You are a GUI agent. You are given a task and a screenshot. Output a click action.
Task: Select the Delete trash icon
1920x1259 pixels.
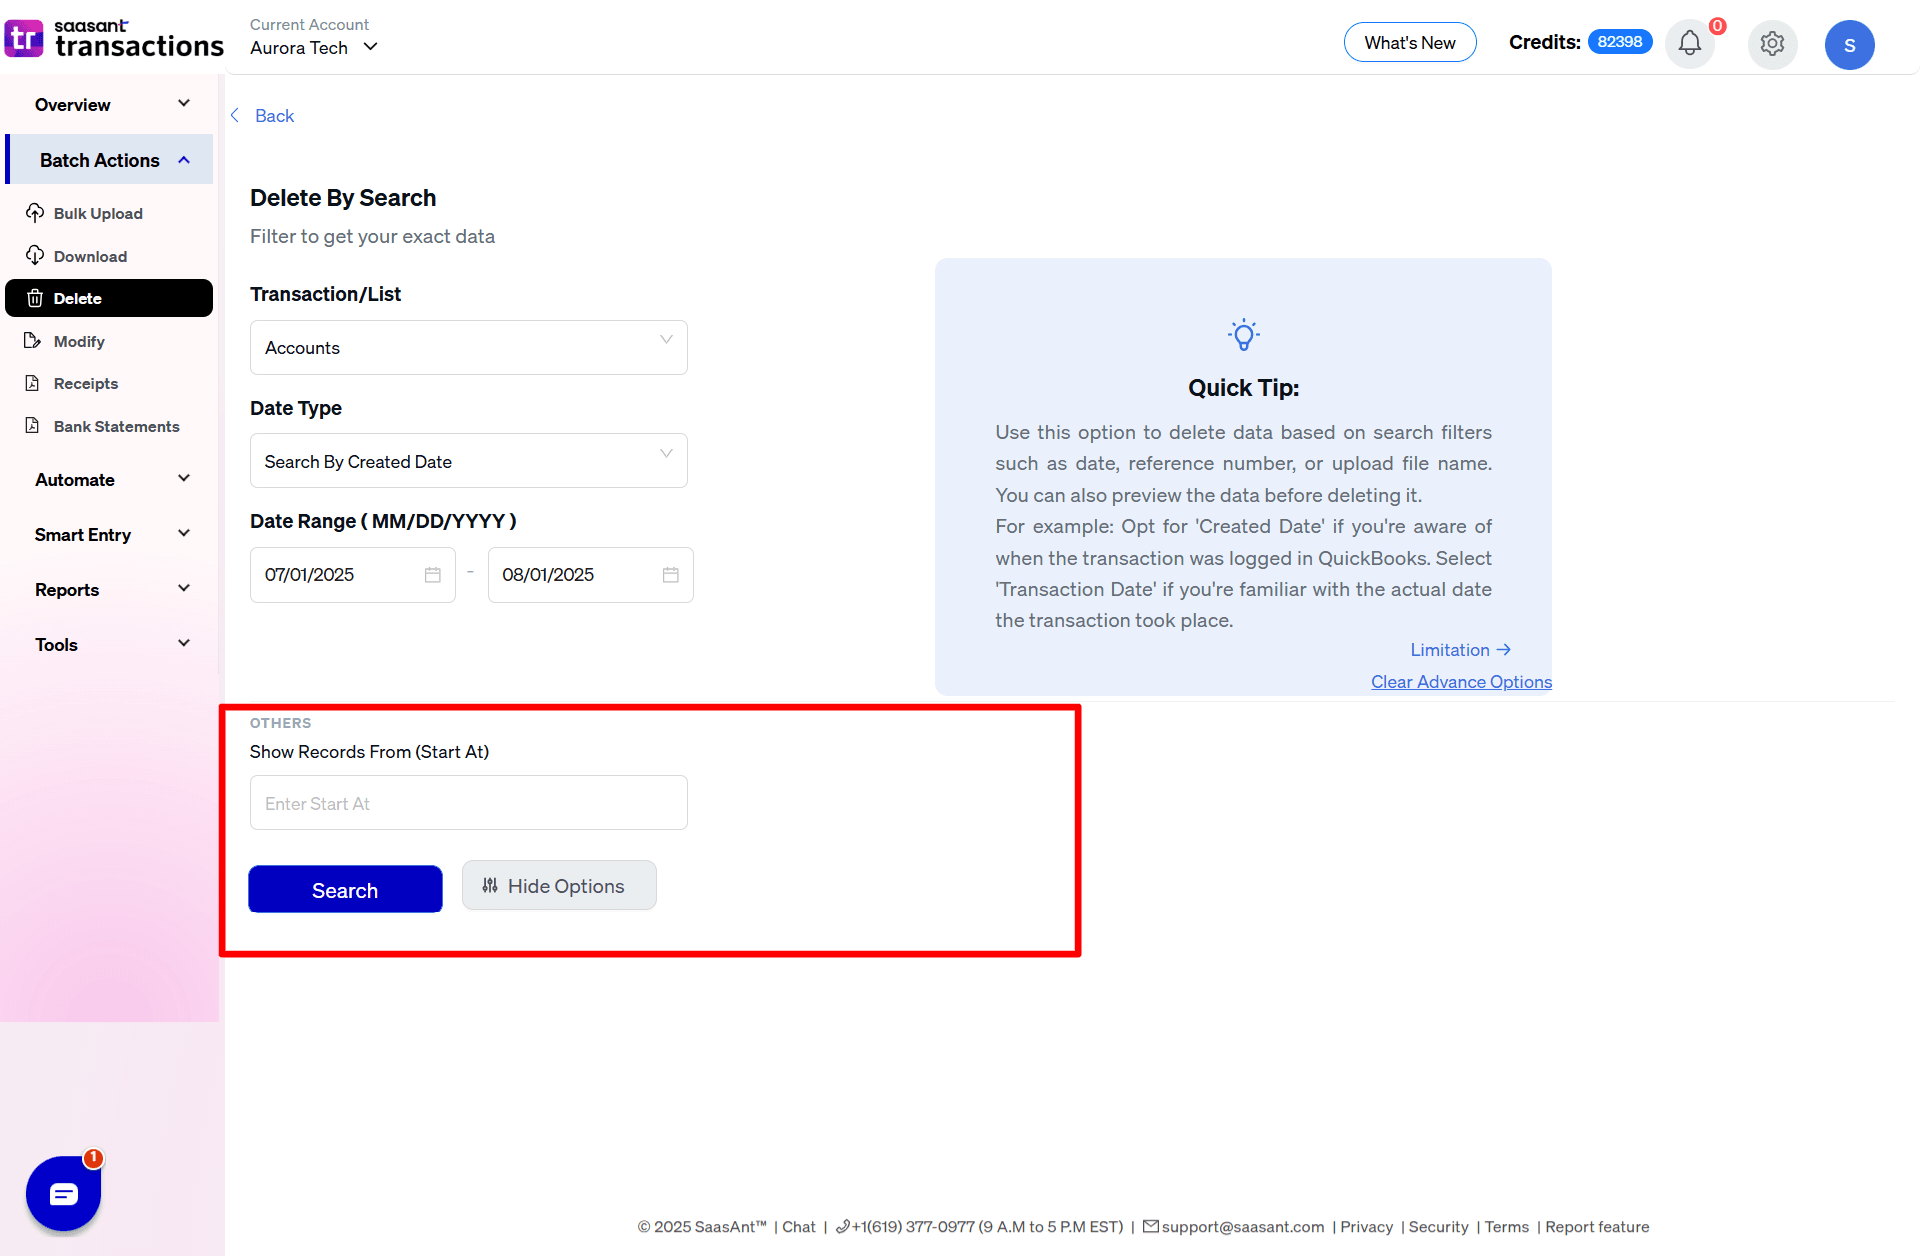click(x=35, y=298)
